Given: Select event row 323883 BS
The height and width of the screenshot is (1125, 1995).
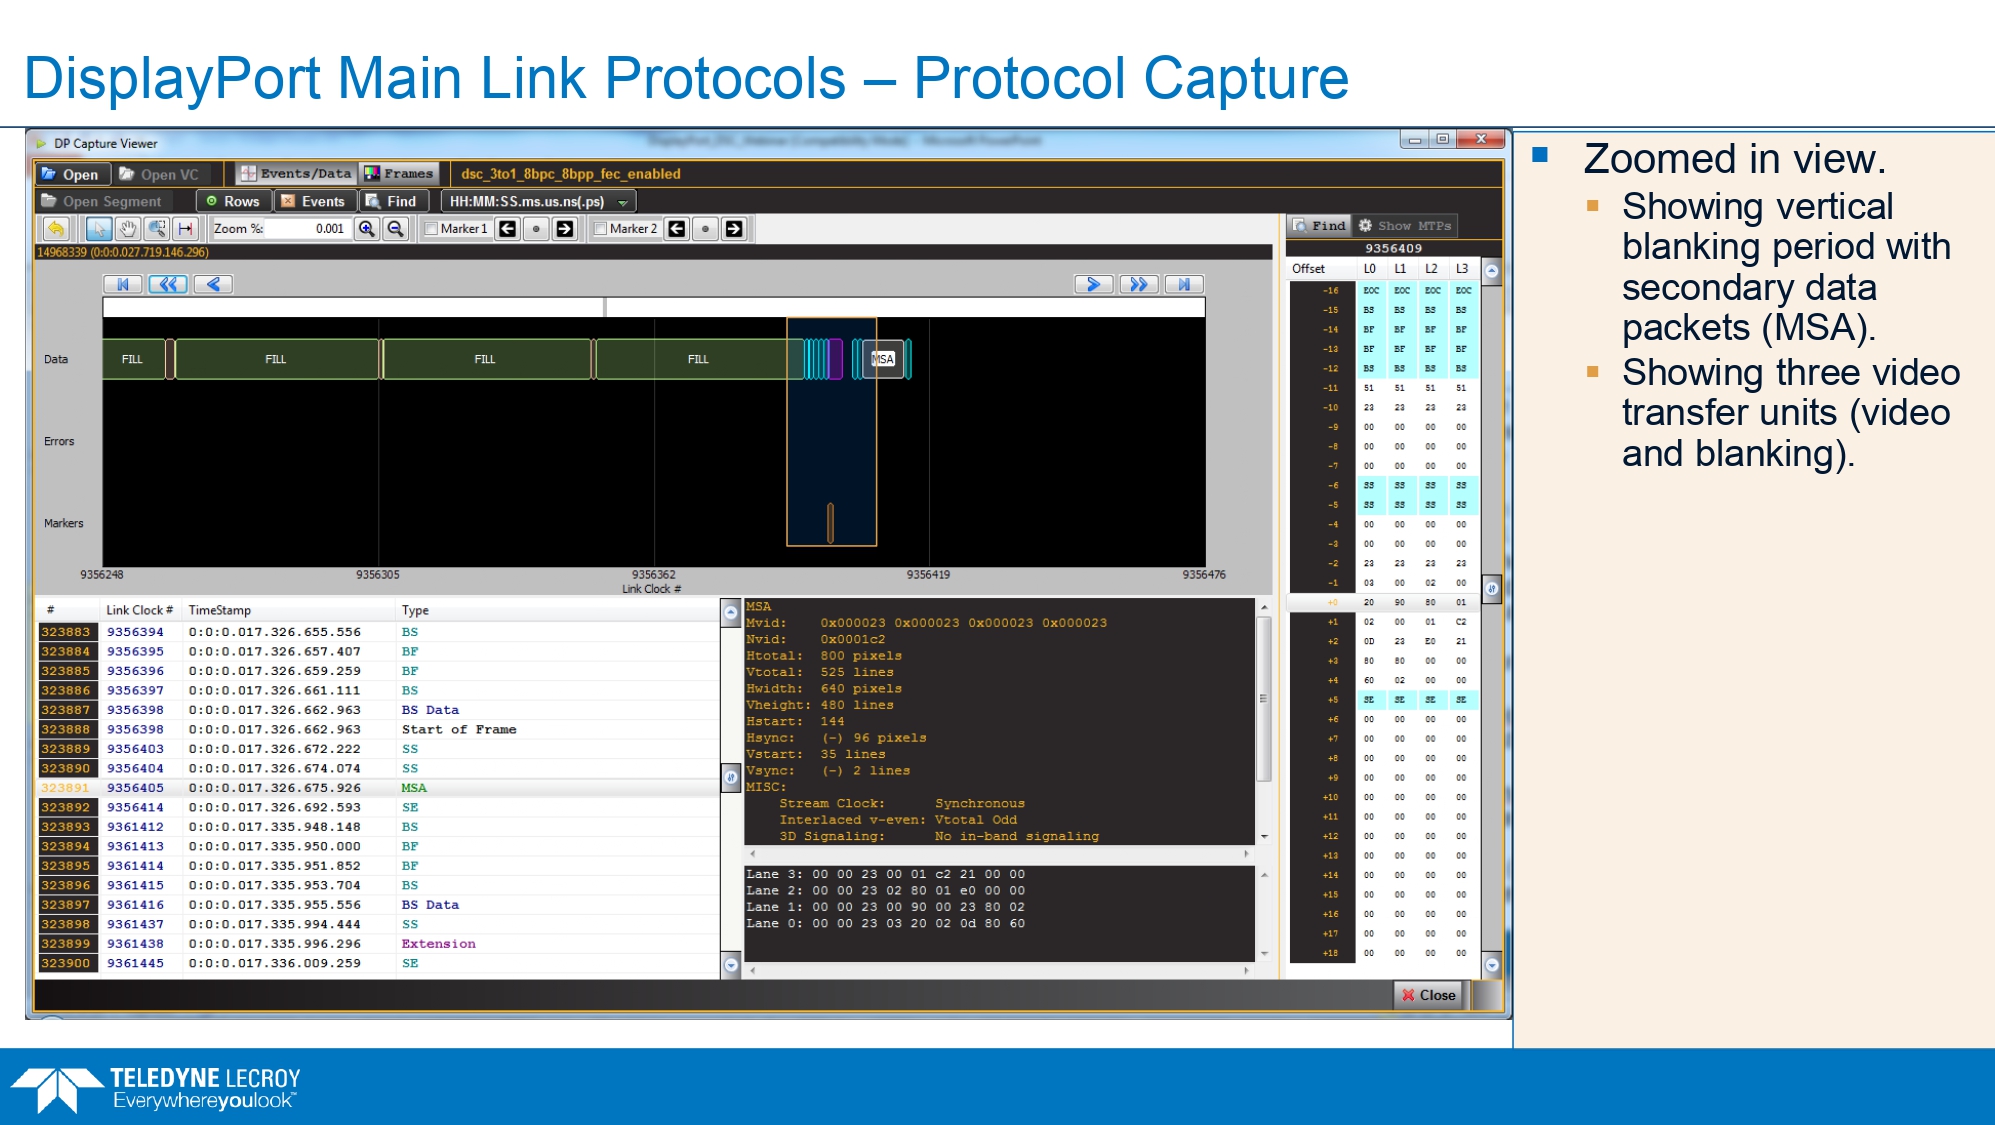Looking at the screenshot, I should (378, 632).
